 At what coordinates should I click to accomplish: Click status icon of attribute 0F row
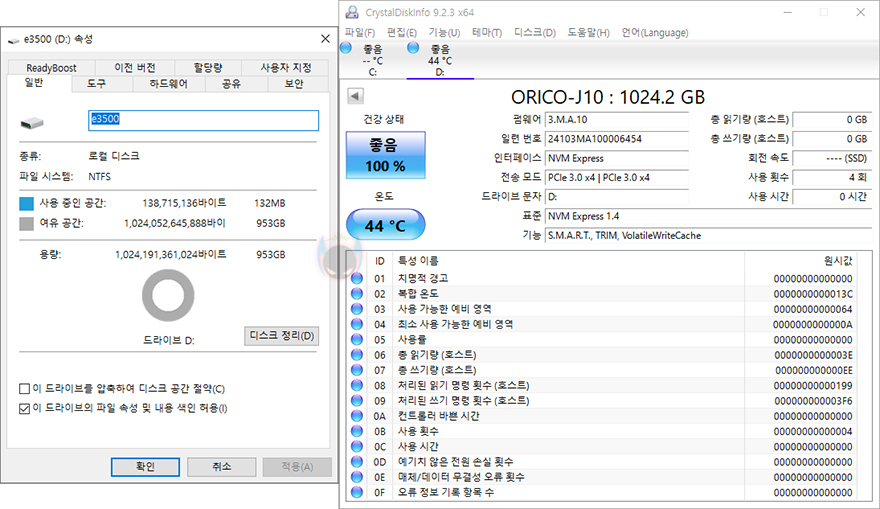pos(356,492)
